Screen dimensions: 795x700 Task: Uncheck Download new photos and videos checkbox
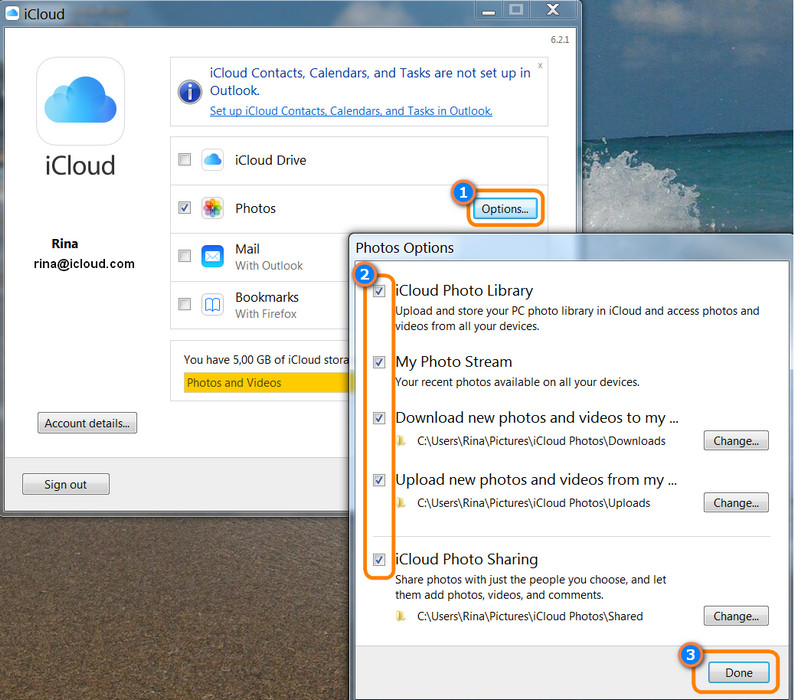pos(379,418)
